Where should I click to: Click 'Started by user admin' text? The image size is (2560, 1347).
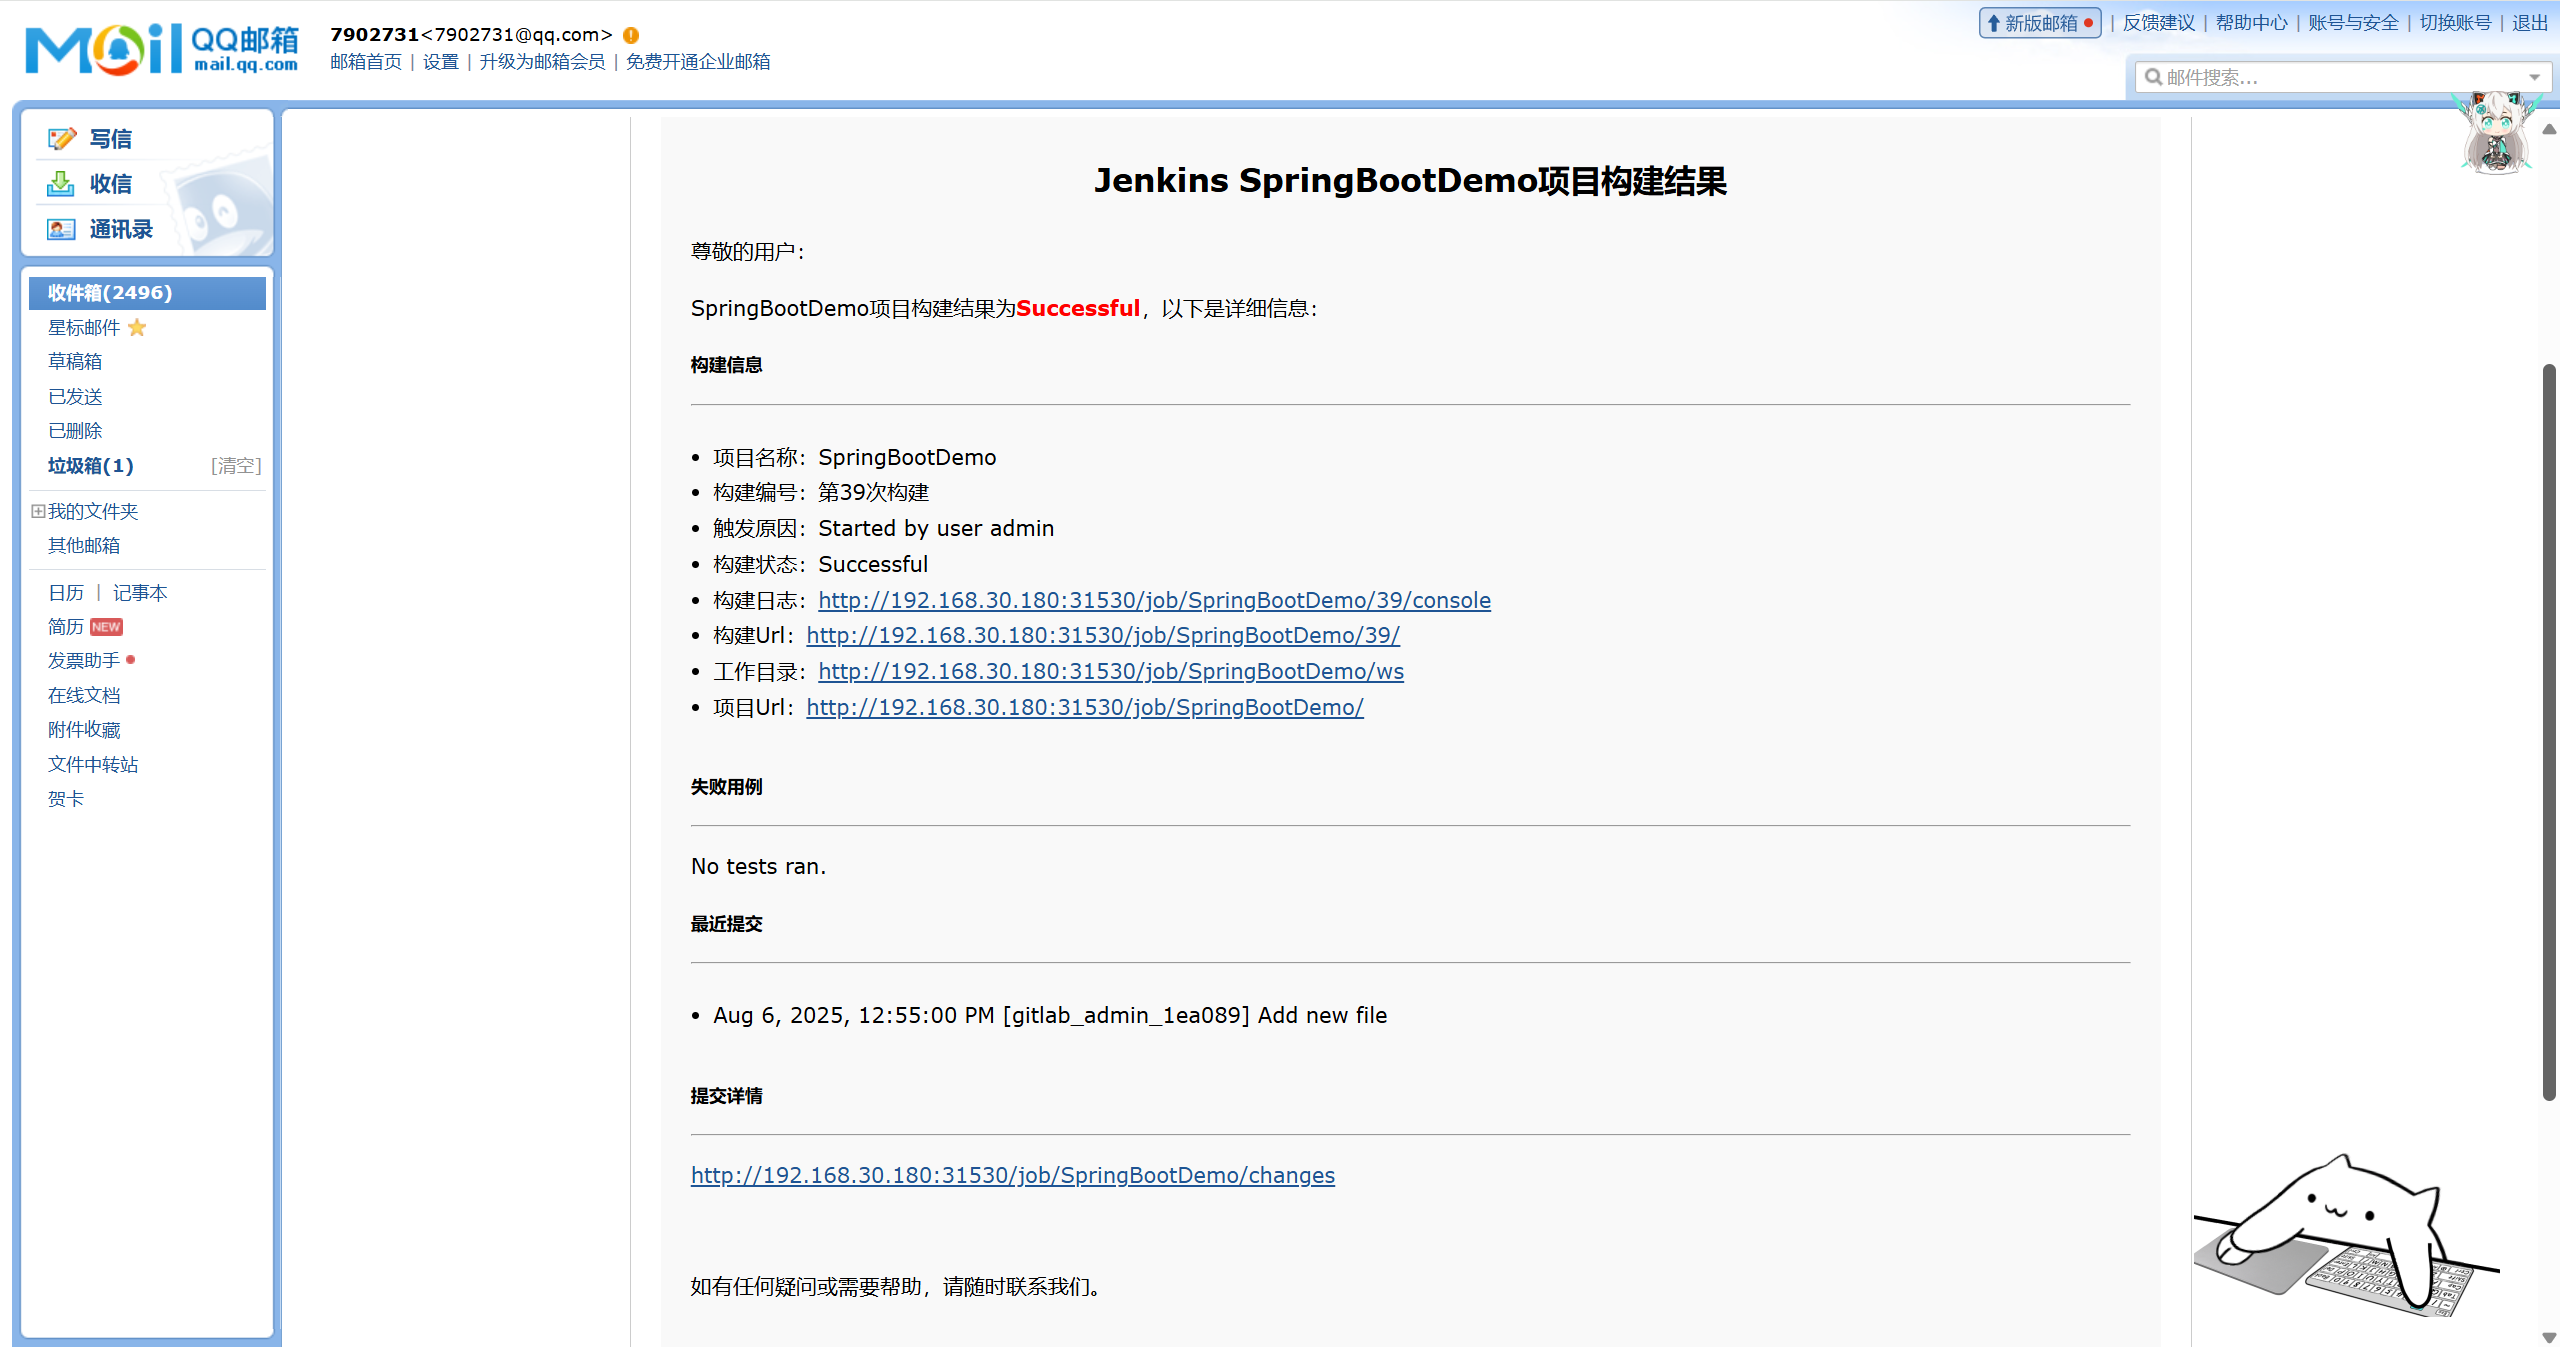(x=936, y=528)
